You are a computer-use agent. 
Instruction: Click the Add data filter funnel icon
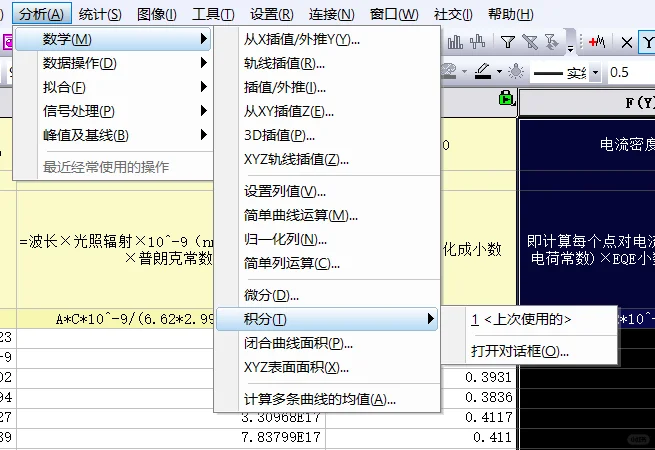pos(508,42)
